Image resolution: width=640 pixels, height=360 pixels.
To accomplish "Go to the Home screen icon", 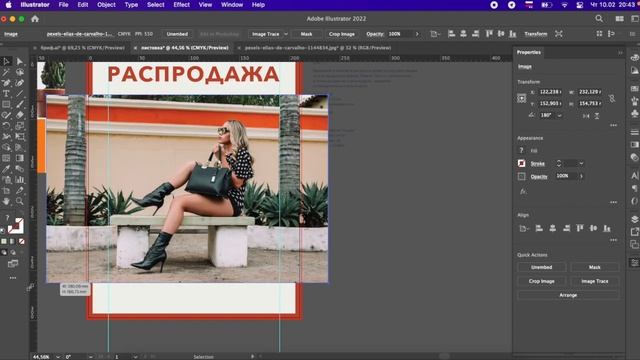I will click(x=35, y=19).
